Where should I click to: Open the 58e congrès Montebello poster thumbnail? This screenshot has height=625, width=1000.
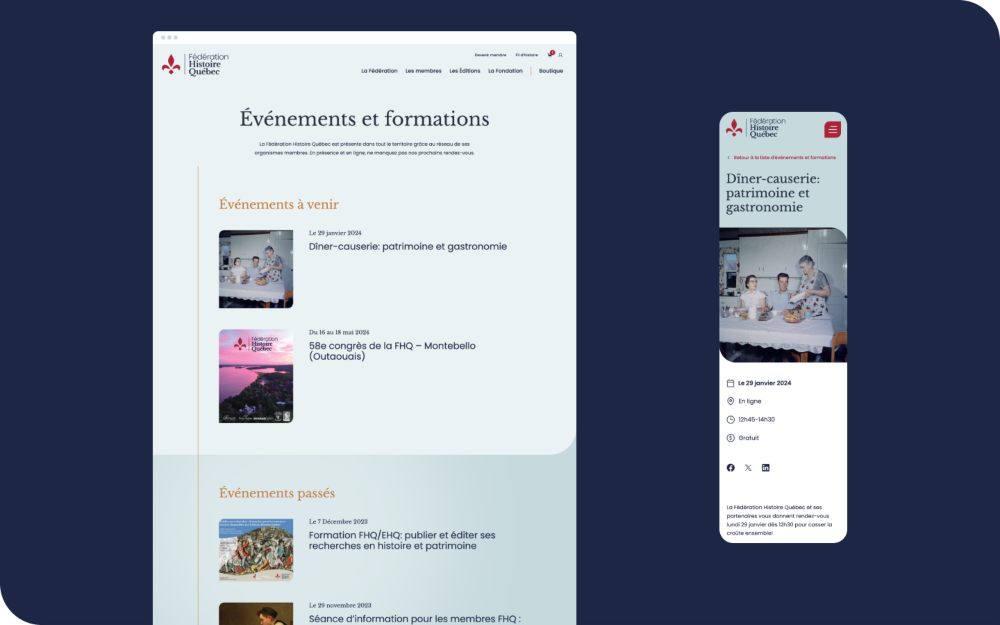click(x=256, y=376)
